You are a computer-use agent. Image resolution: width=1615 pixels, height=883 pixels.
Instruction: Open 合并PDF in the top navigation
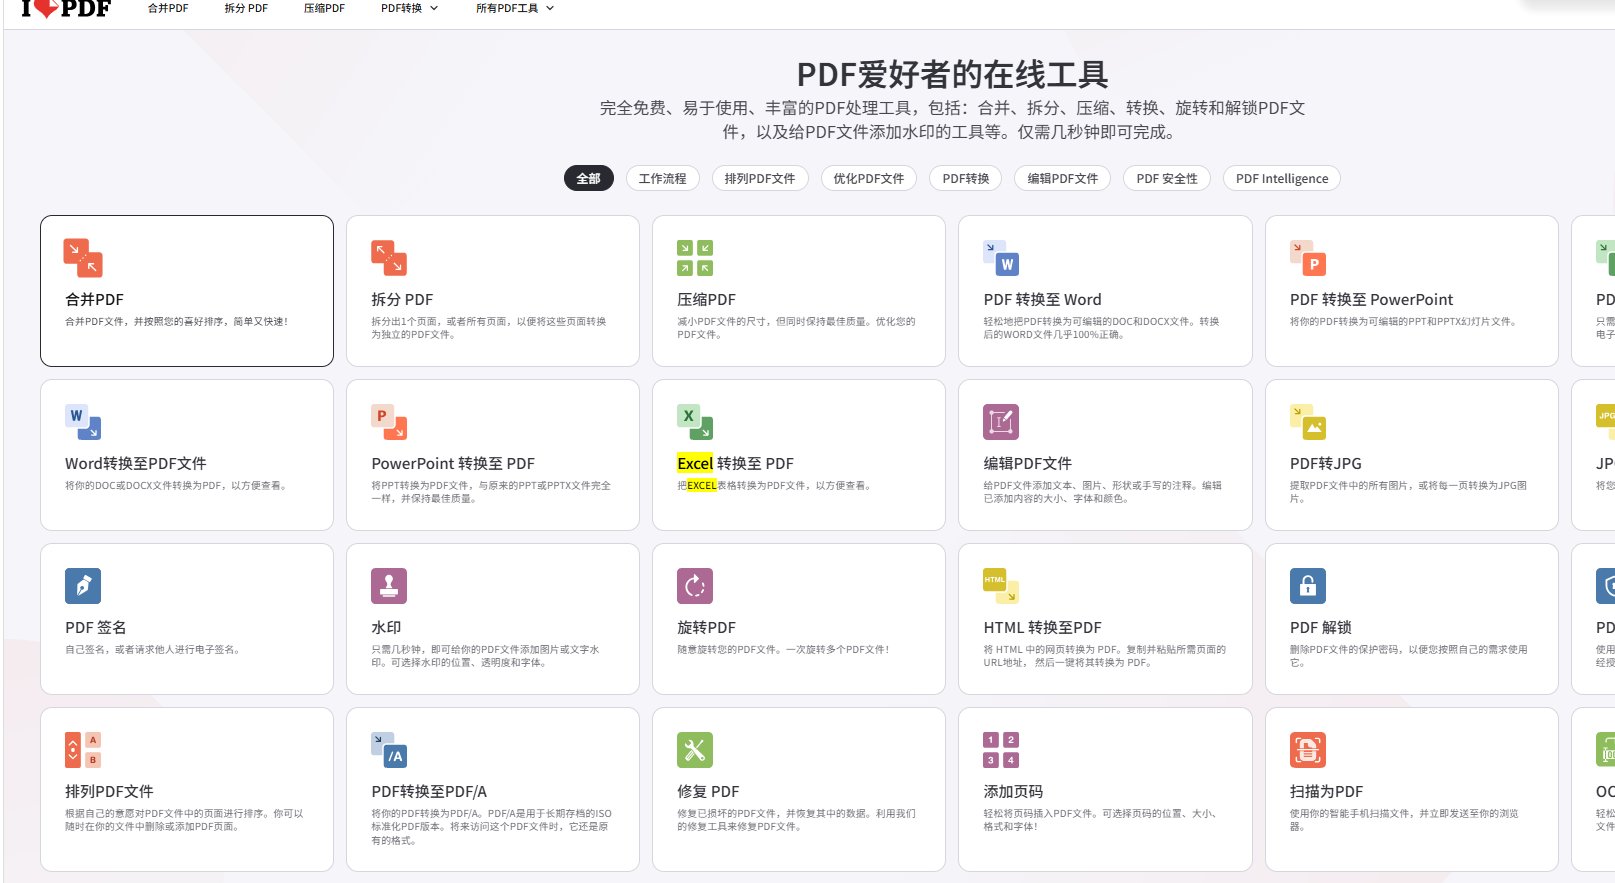(168, 8)
